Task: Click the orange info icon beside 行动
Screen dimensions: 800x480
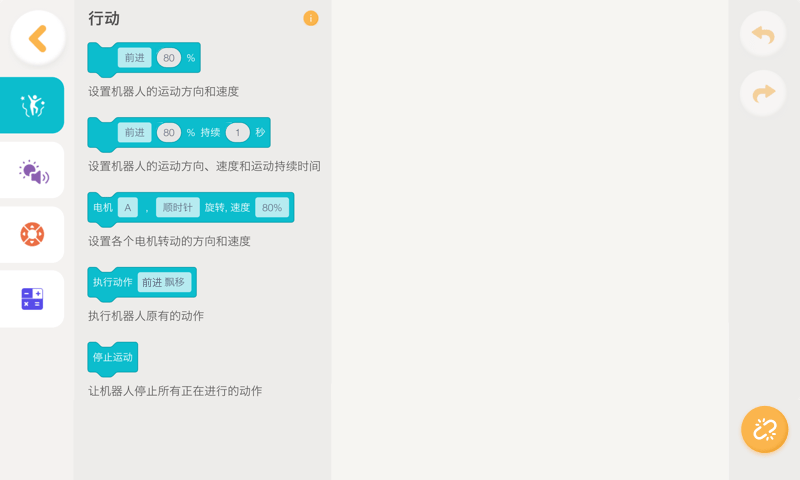Action: tap(311, 18)
